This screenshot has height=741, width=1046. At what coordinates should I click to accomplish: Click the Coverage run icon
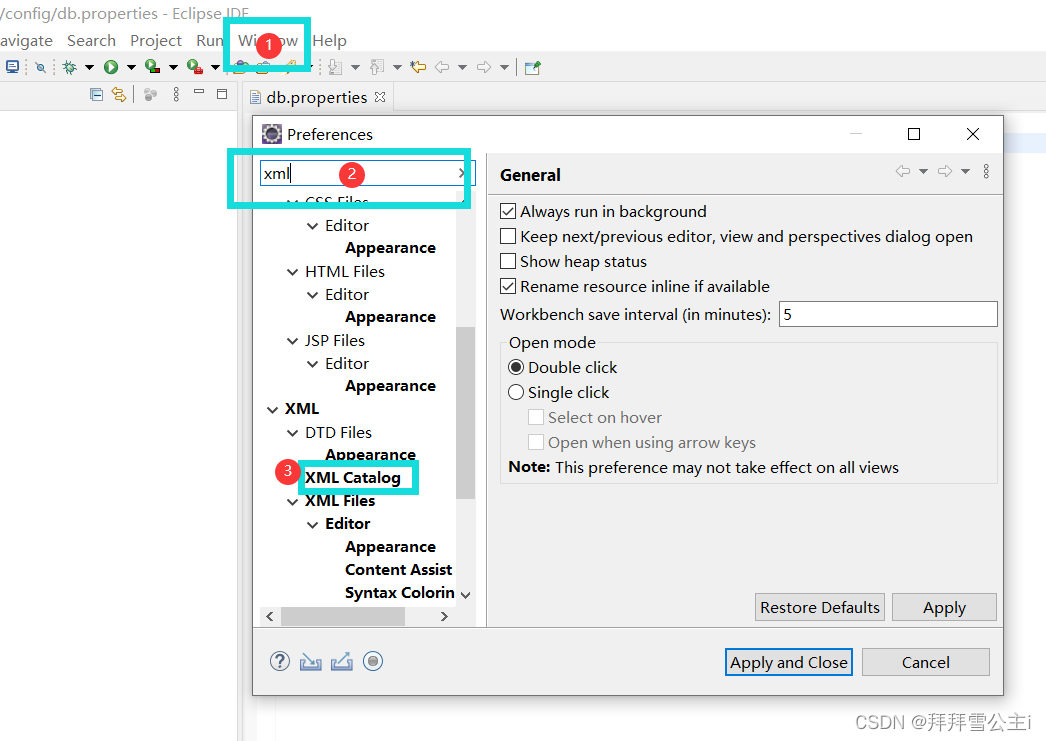(x=153, y=67)
